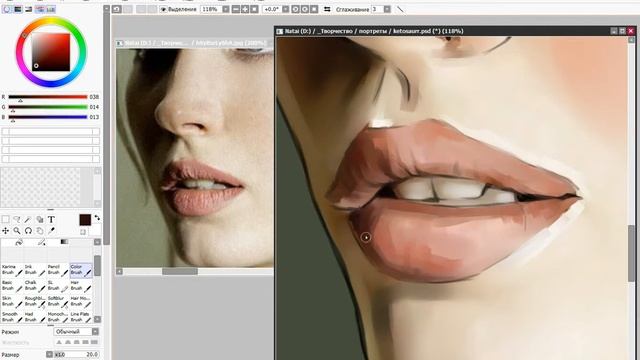
Task: Select the Zoom magnifier tool
Action: (17, 231)
